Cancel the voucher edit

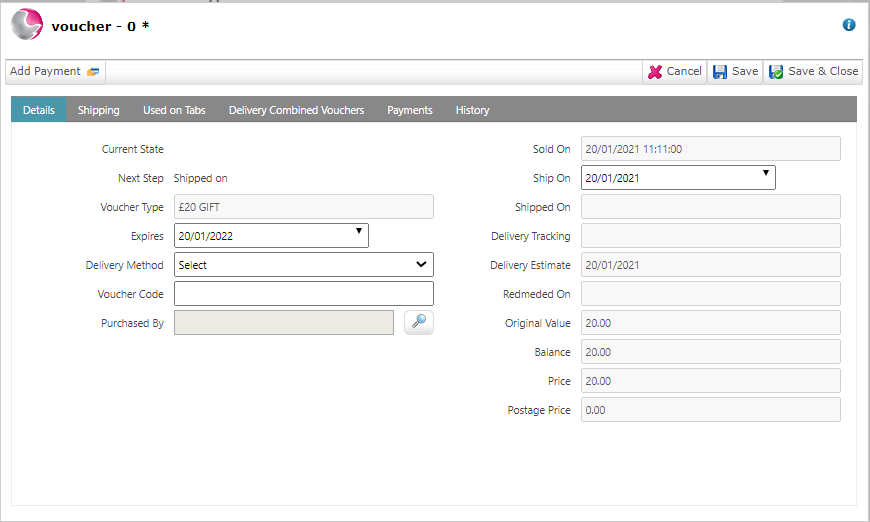tap(675, 72)
